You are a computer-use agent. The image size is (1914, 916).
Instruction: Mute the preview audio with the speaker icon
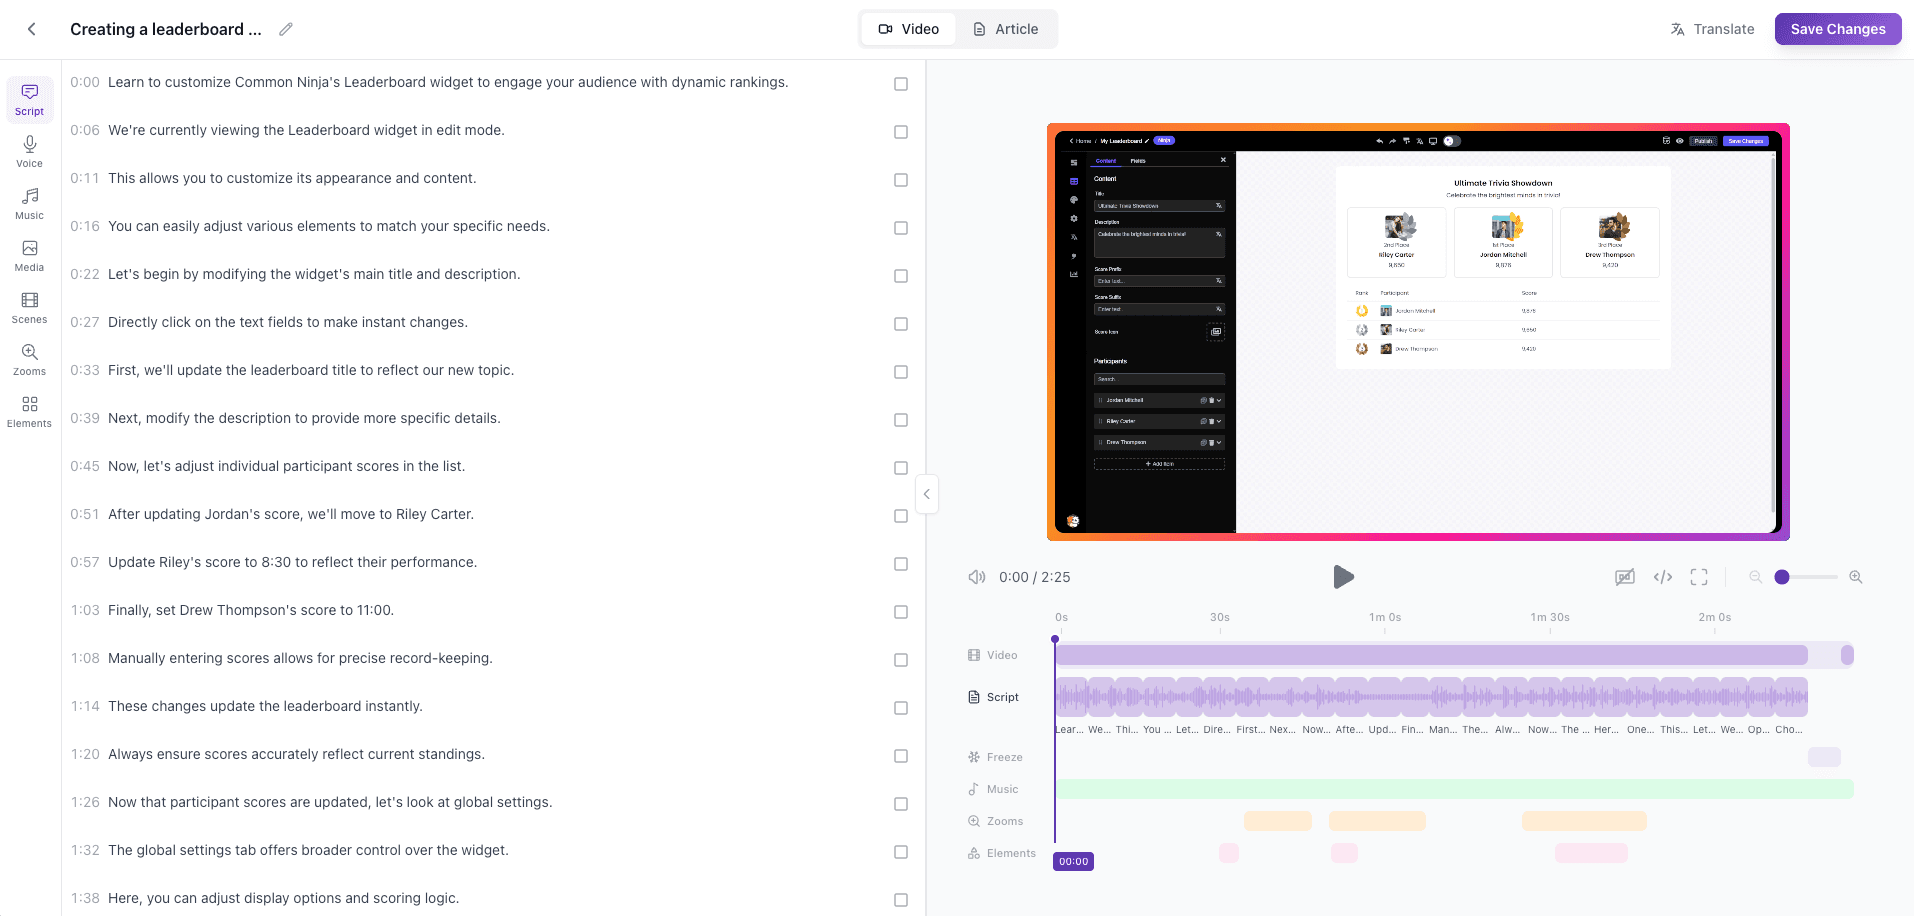[x=976, y=577]
